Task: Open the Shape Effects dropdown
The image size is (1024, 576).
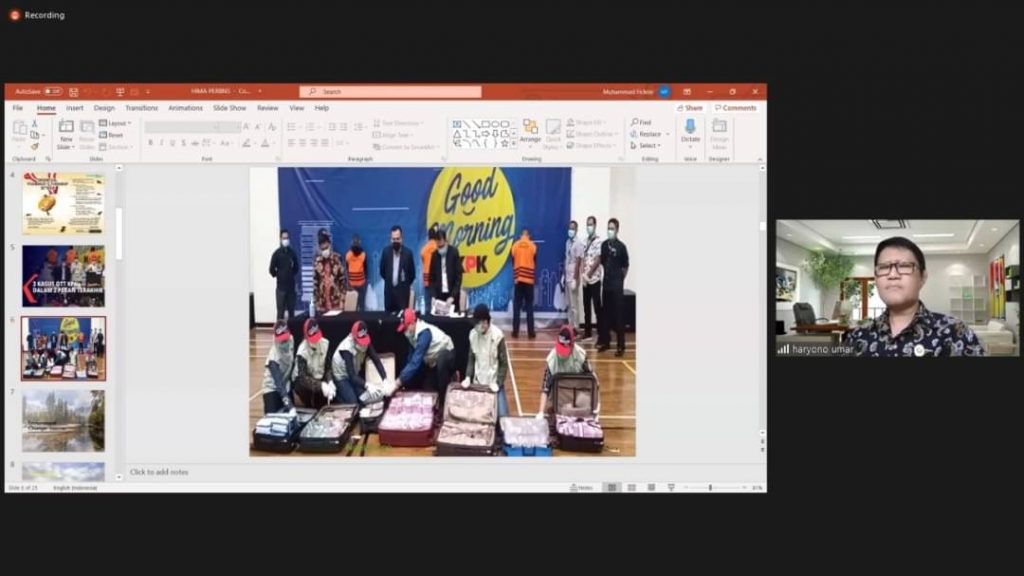Action: (x=590, y=146)
